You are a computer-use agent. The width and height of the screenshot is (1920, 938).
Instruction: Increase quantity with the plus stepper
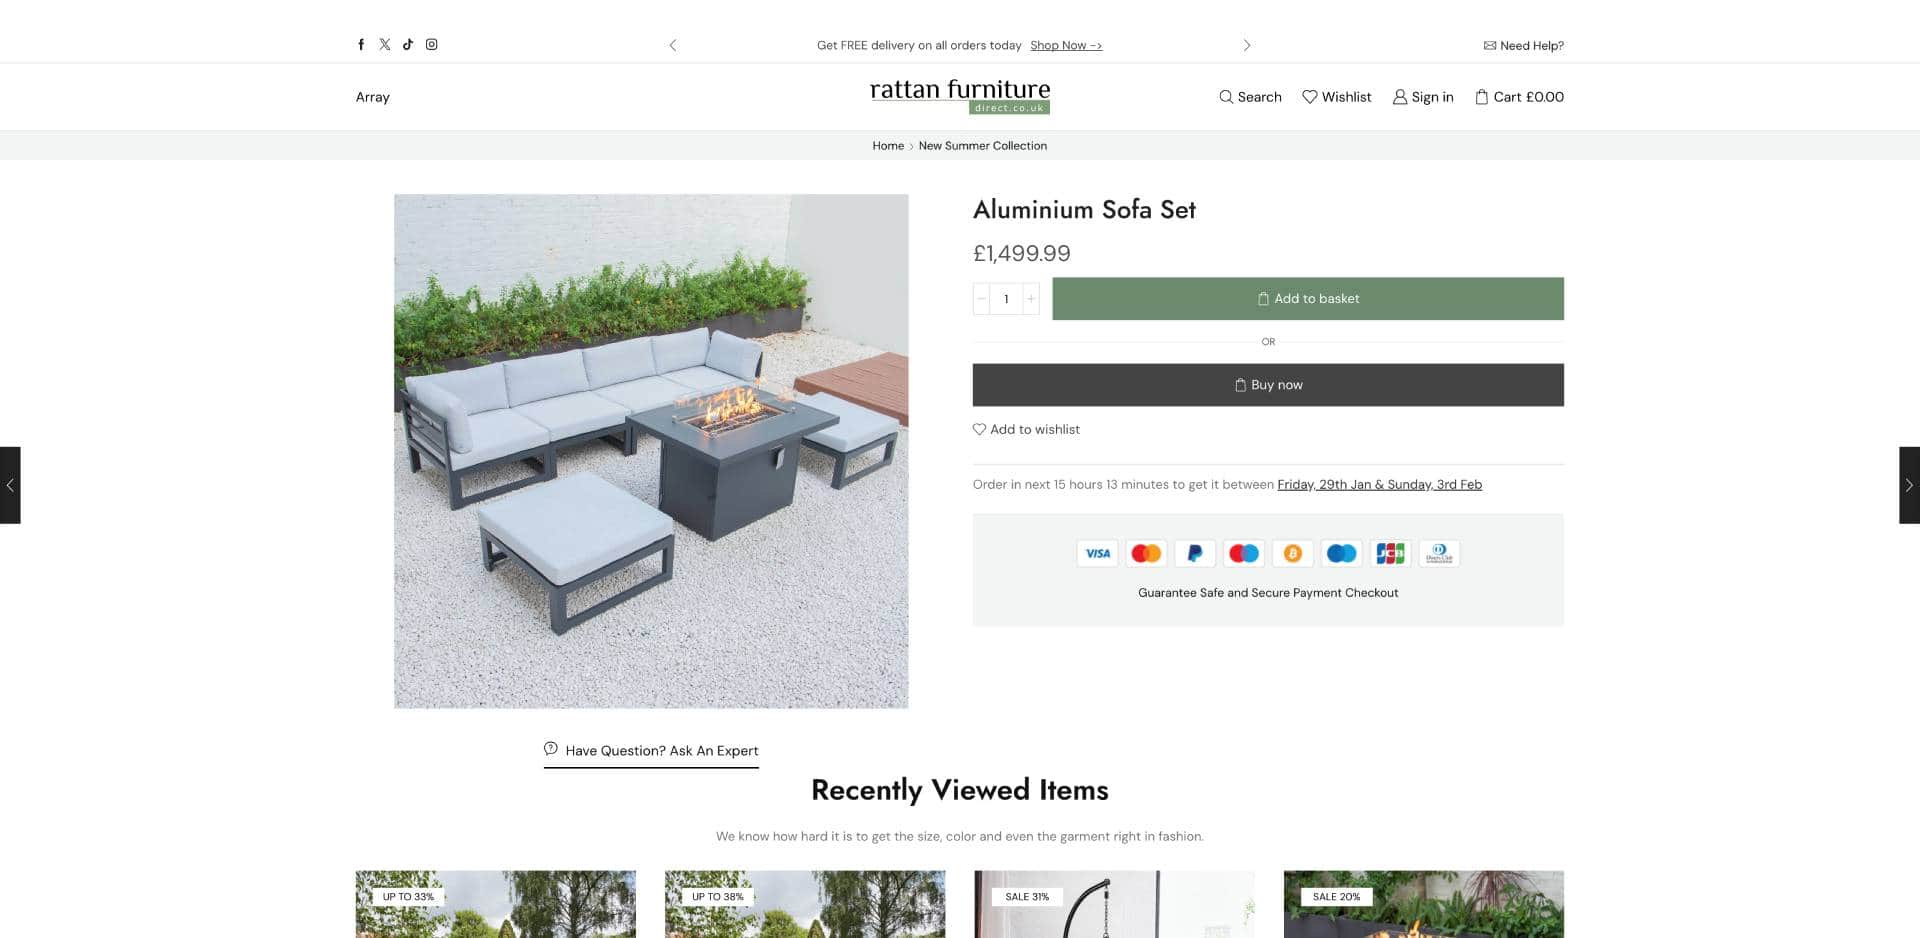[x=1031, y=299]
